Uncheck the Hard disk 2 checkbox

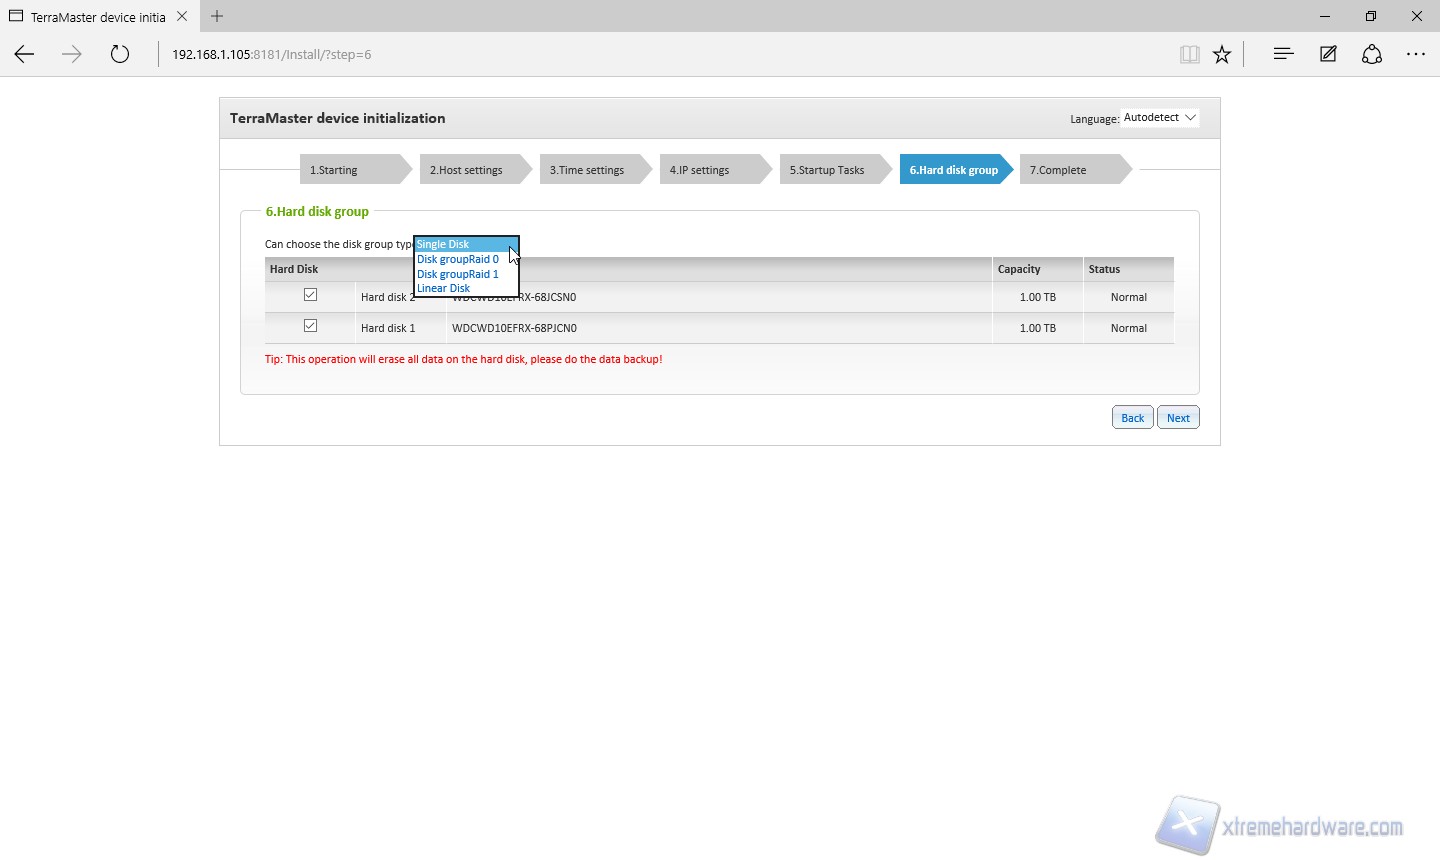(x=310, y=295)
